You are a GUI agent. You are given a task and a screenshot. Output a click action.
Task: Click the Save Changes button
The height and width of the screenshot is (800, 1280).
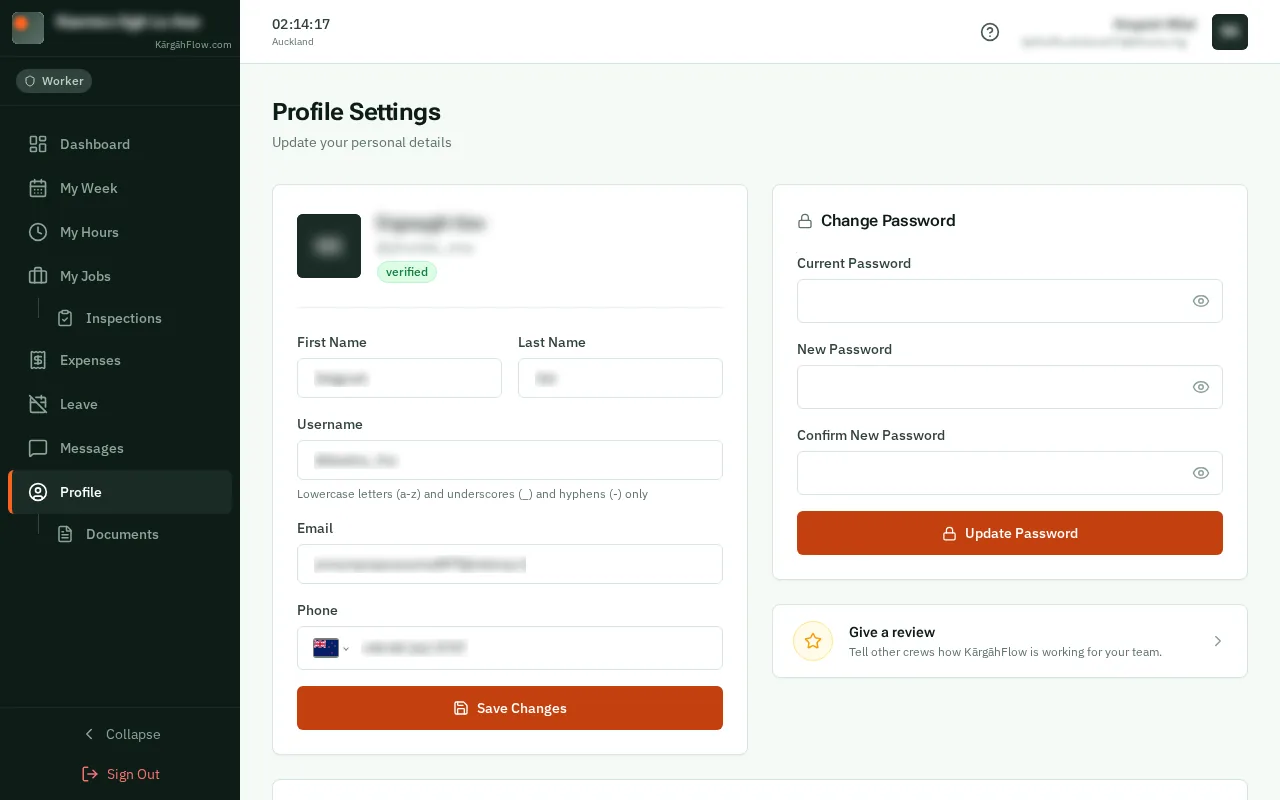click(x=510, y=708)
